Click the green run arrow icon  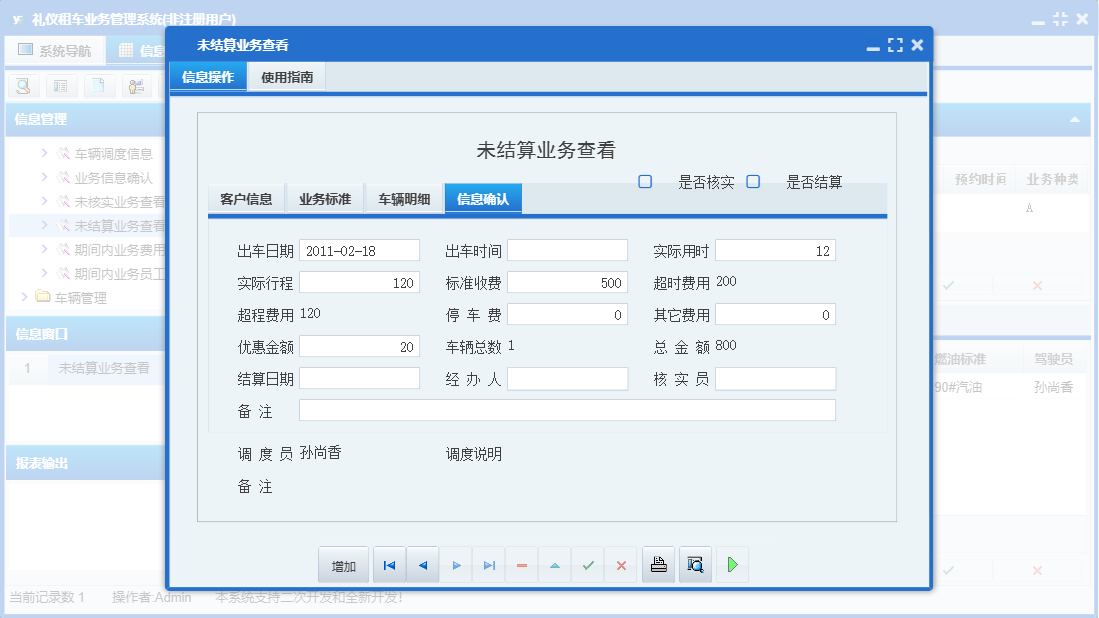tap(732, 564)
